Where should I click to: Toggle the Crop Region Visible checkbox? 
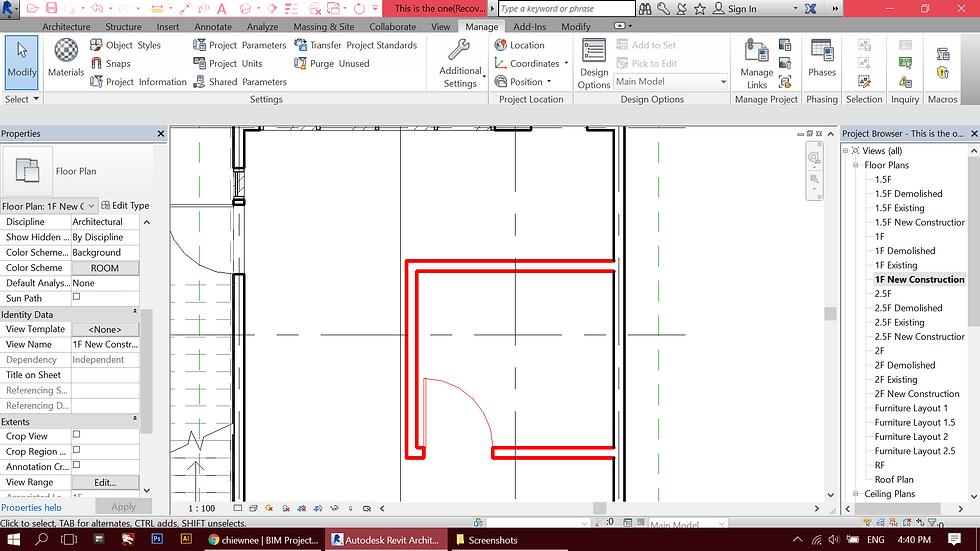[76, 450]
